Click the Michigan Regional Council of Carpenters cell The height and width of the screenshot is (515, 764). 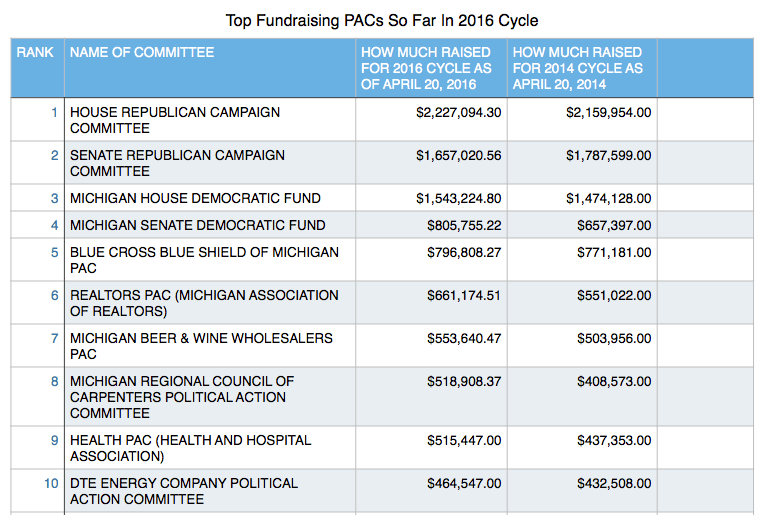(183, 396)
